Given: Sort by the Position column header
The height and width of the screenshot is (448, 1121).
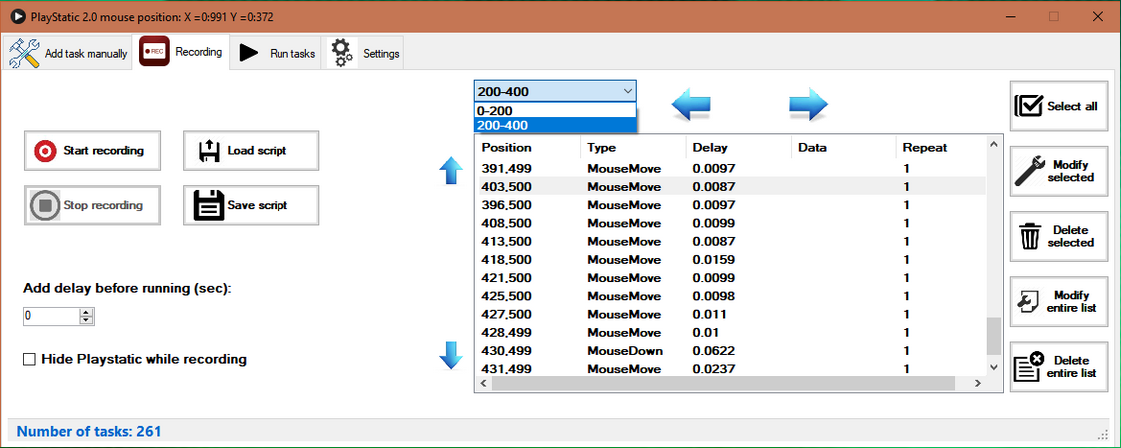Looking at the screenshot, I should pos(528,148).
